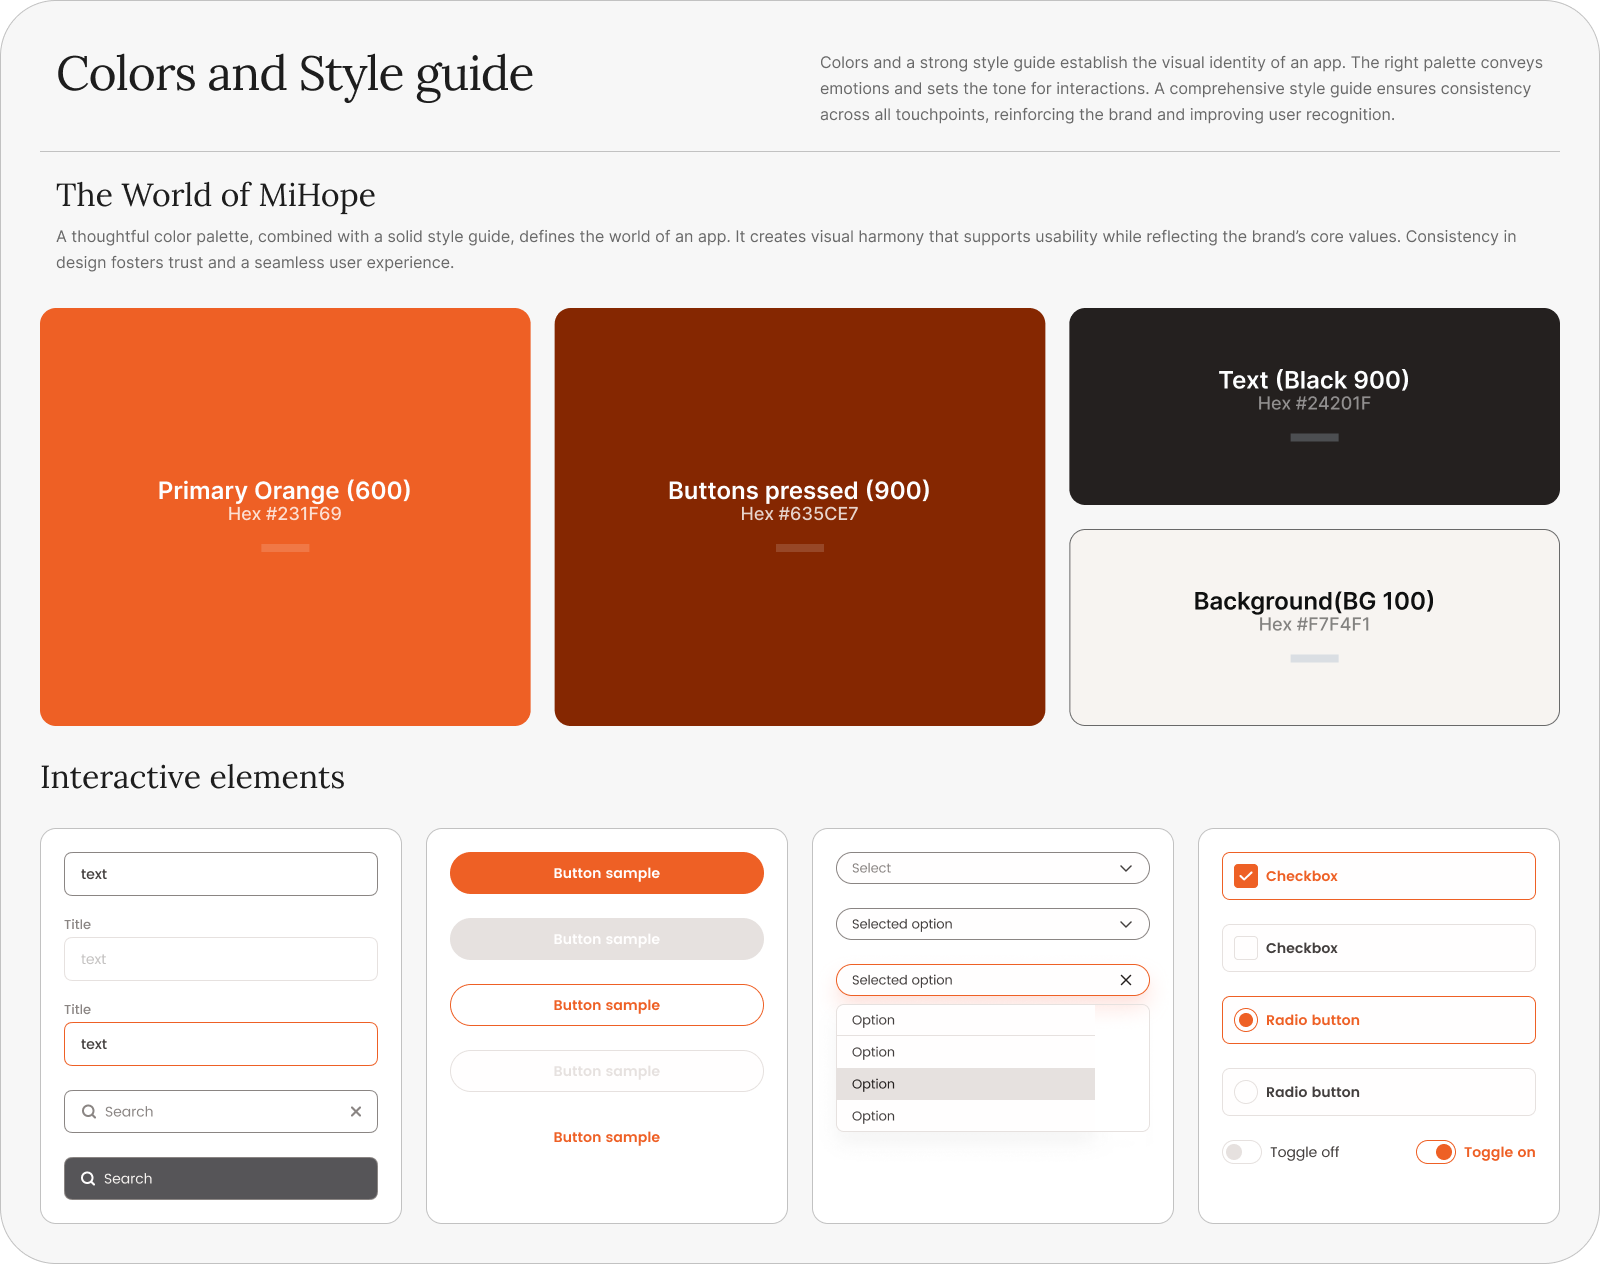
Task: Uncheck the checked orange Checkbox
Action: [1246, 876]
